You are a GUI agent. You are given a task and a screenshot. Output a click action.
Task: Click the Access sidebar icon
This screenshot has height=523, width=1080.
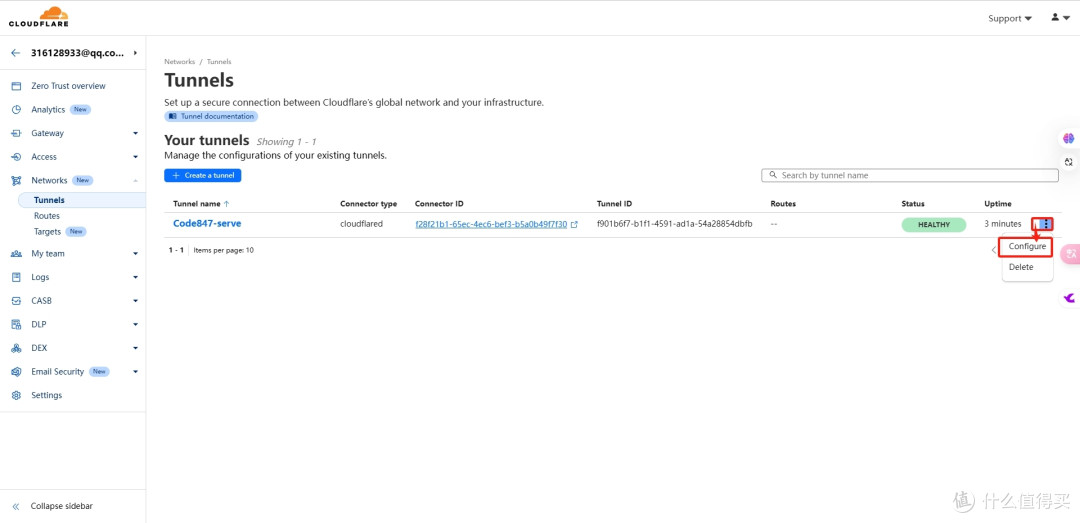(17, 156)
